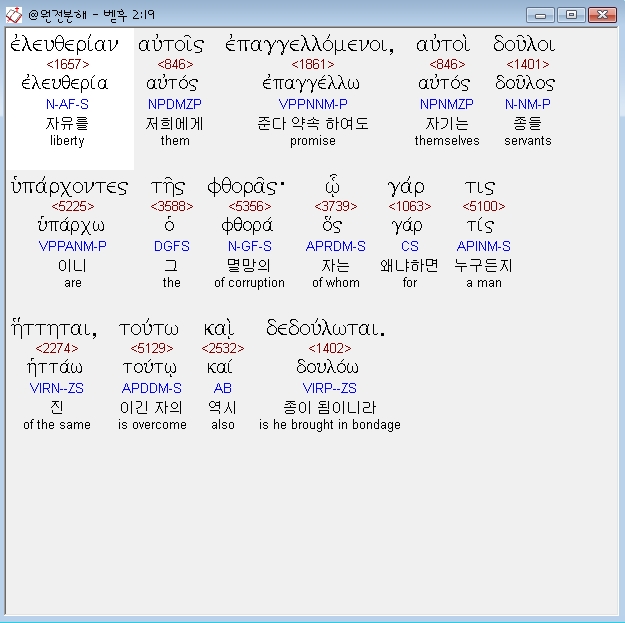The width and height of the screenshot is (625, 623).
Task: Select the Greek word αὐτοῖς
Action: [x=171, y=44]
